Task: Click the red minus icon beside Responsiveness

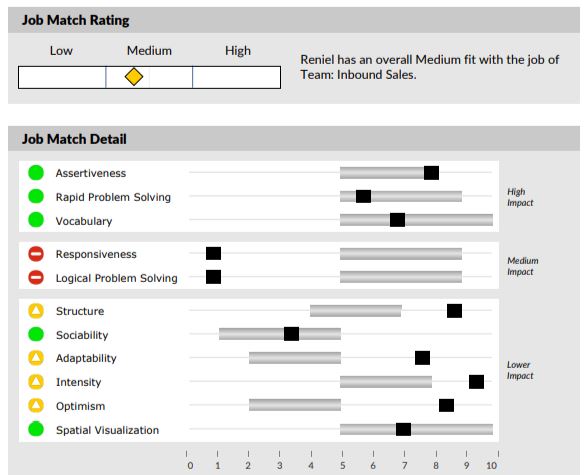Action: coord(36,254)
